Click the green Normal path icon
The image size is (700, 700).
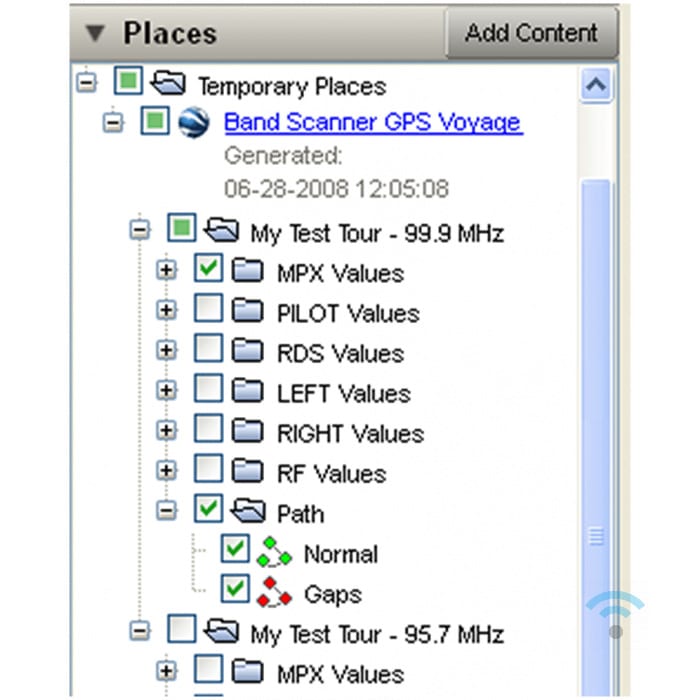click(274, 553)
